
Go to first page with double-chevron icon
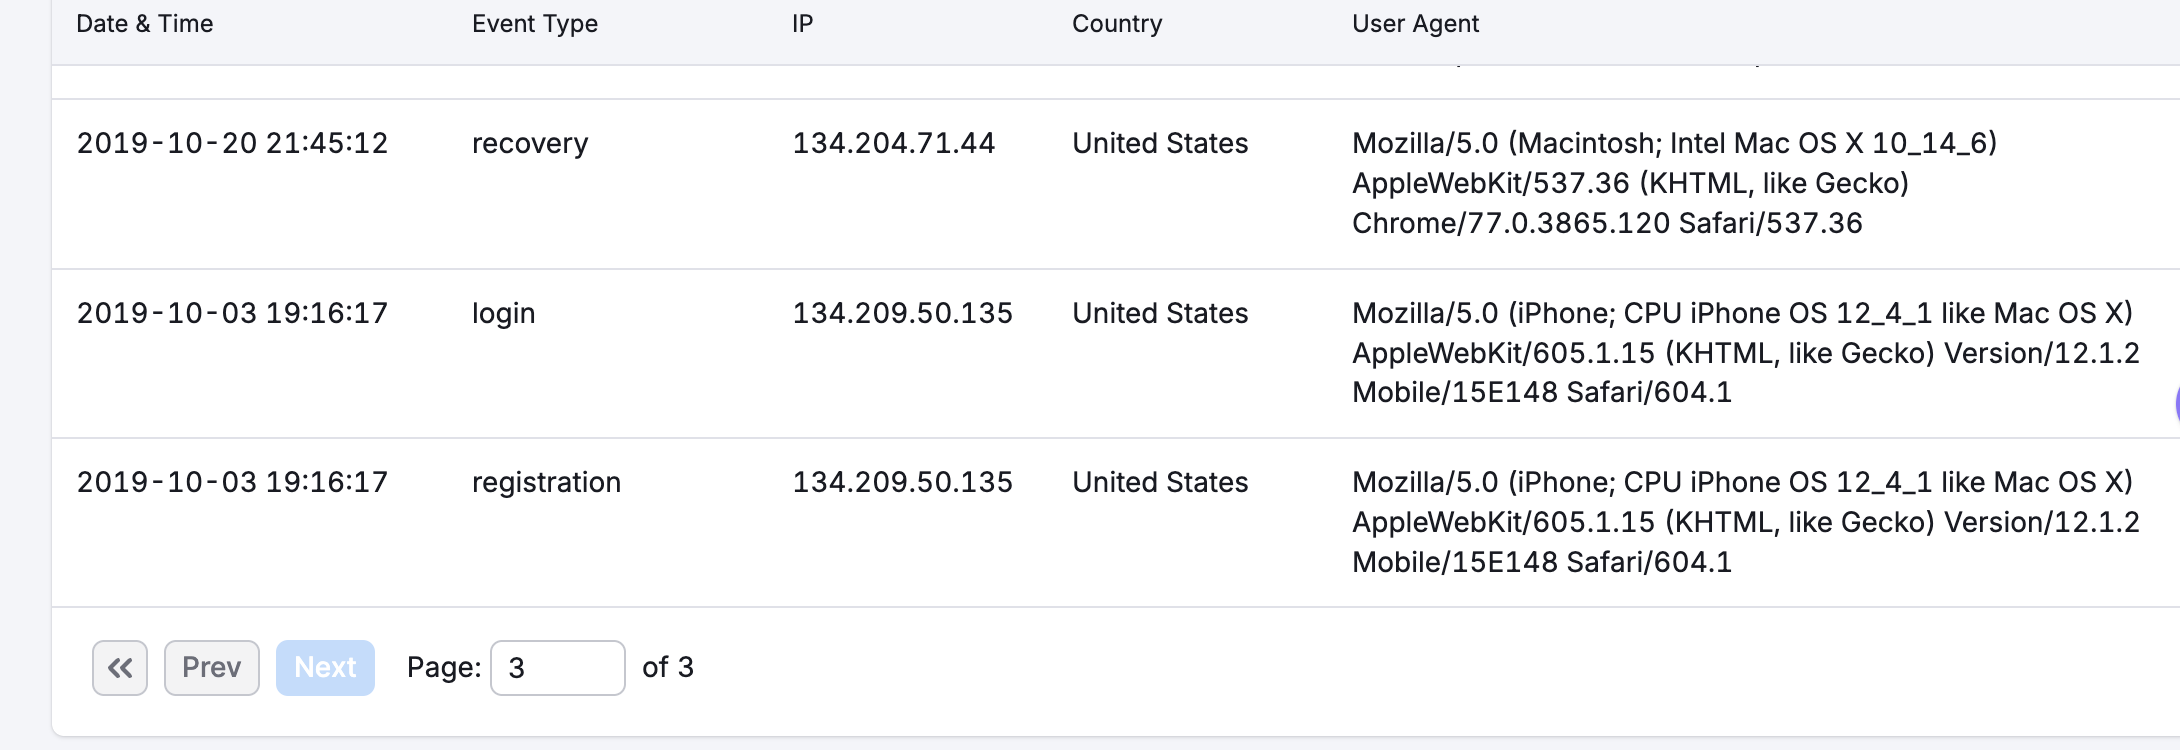[120, 668]
